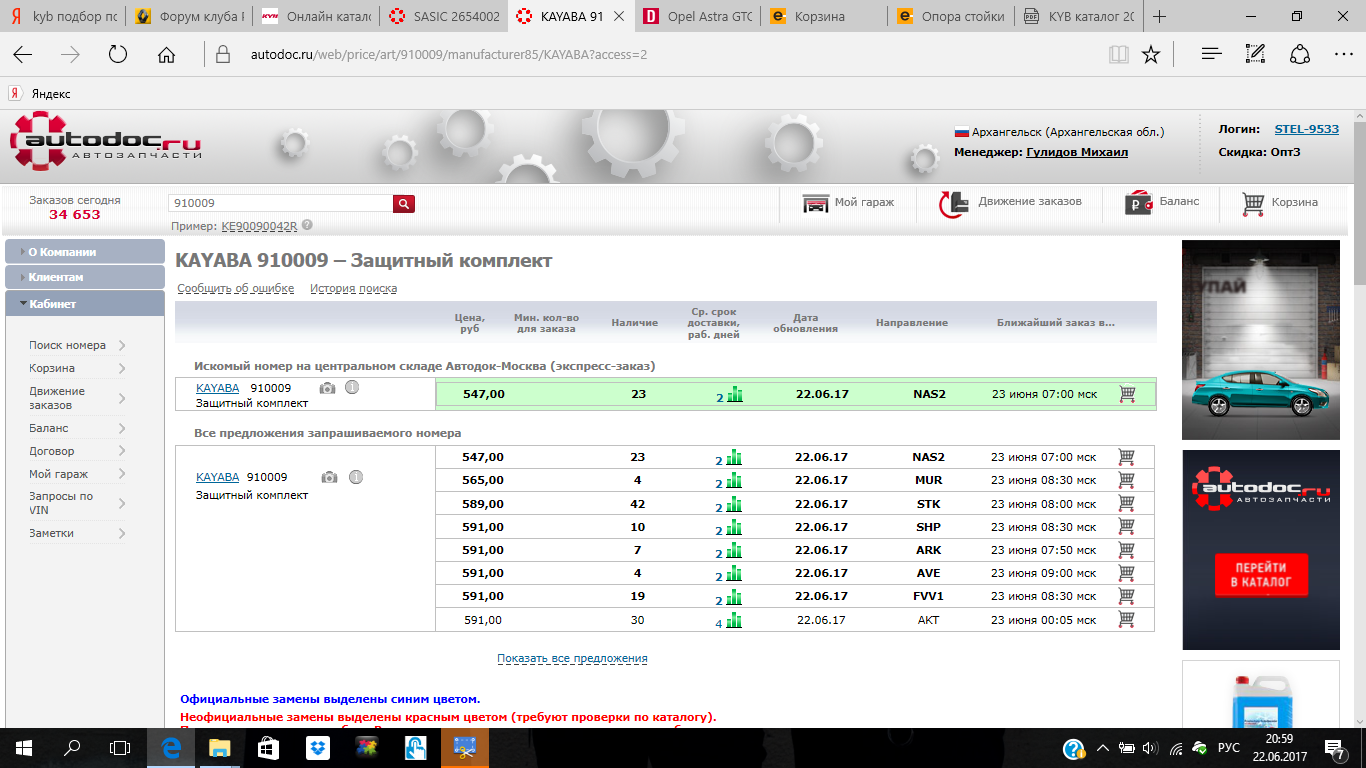The image size is (1366, 768).
Task: Open the Windows Start menu
Action: pos(23,747)
